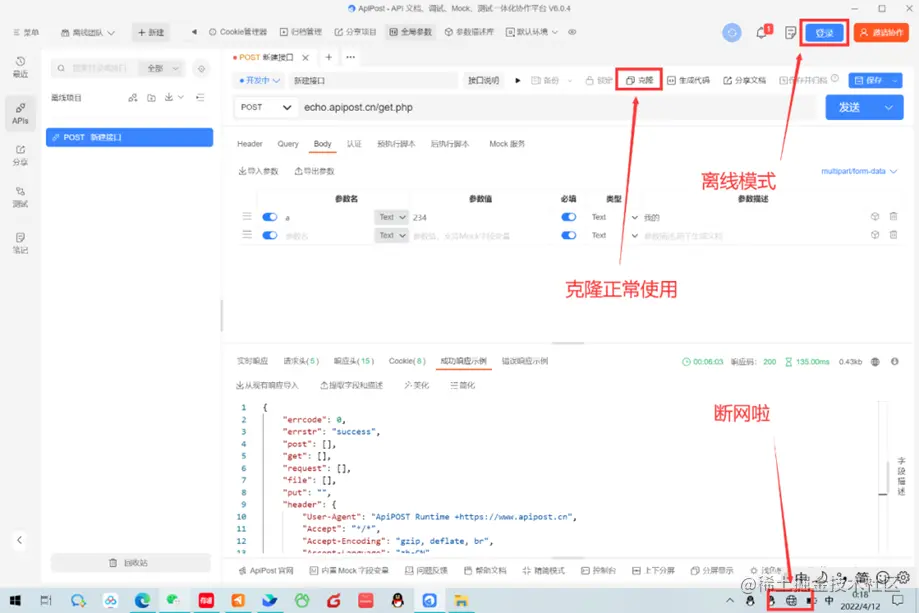Toggle the enable switch on empty parameter row

(270, 235)
